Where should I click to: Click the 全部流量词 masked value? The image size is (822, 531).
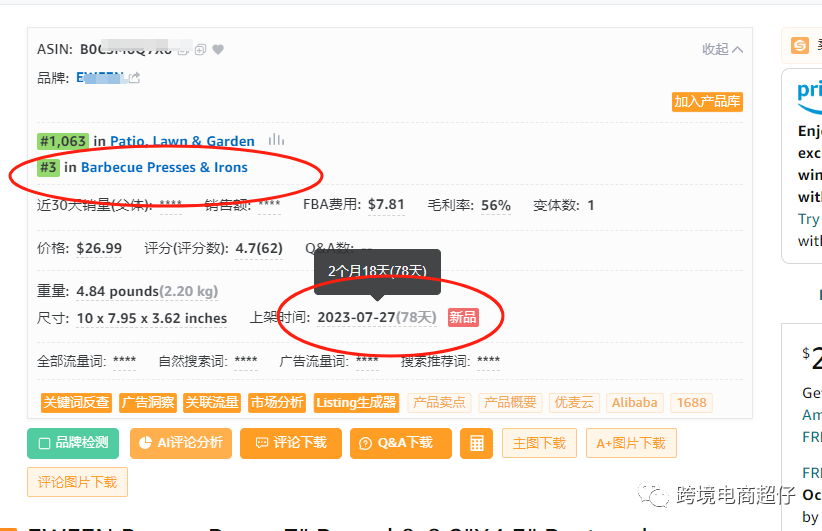(x=124, y=361)
